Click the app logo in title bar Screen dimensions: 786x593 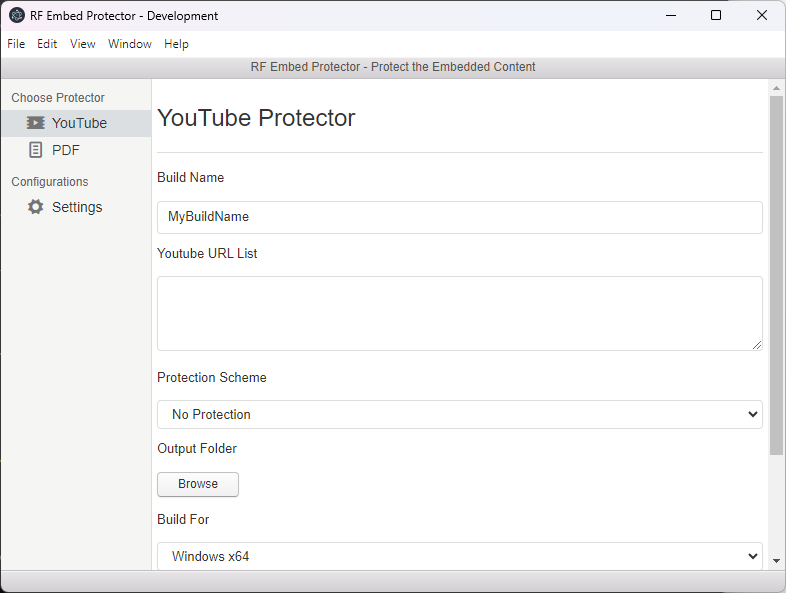17,16
